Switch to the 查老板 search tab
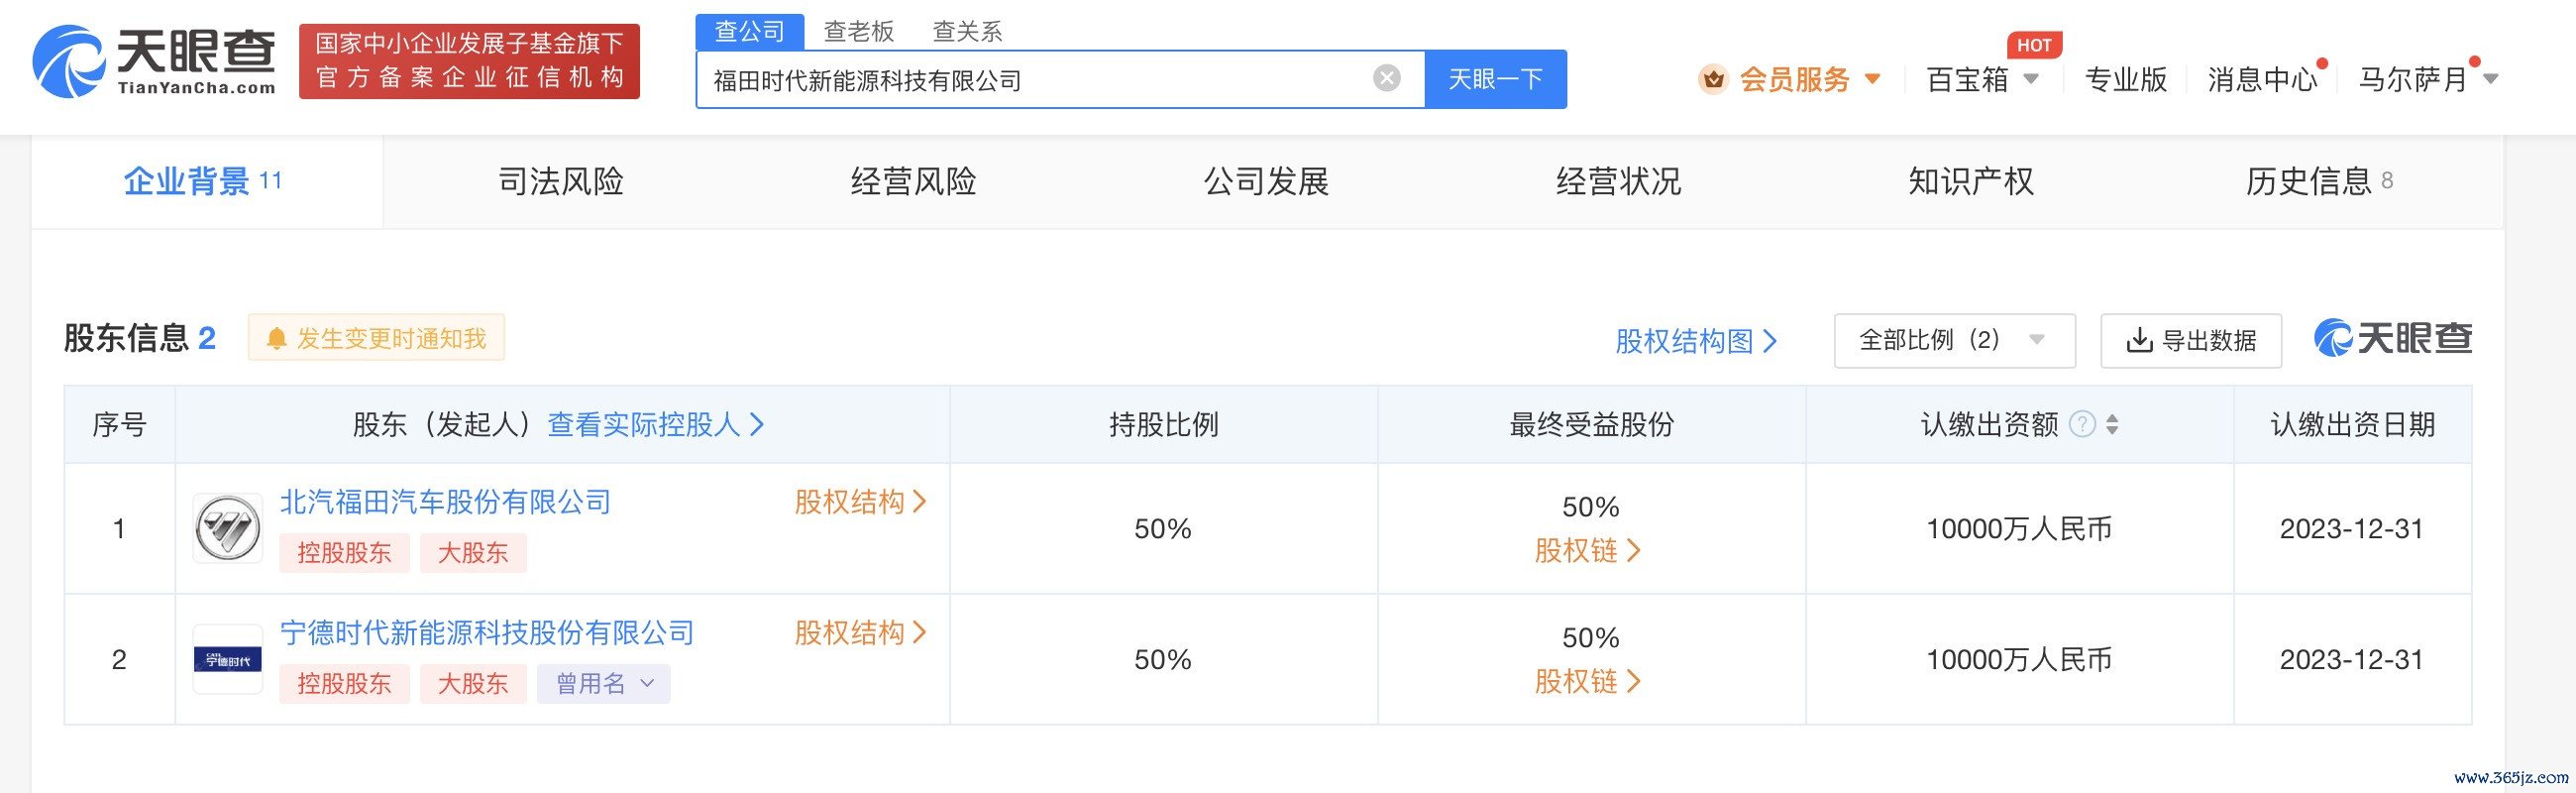2576x793 pixels. pos(858,32)
